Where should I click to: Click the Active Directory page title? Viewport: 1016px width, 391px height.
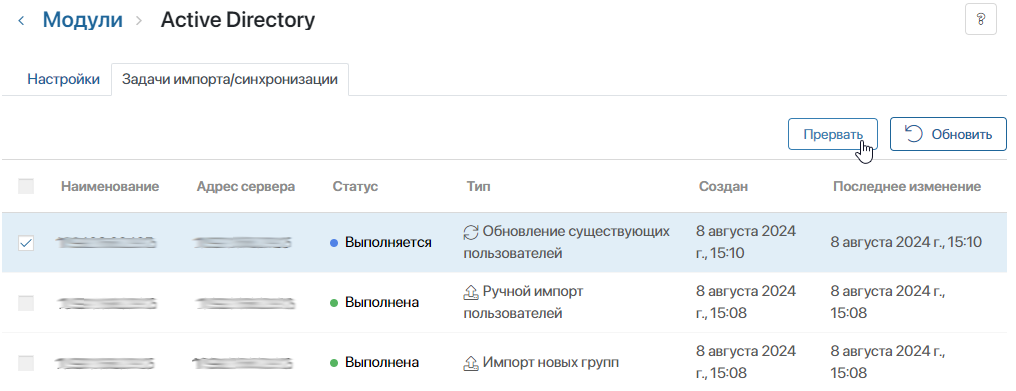coord(238,20)
